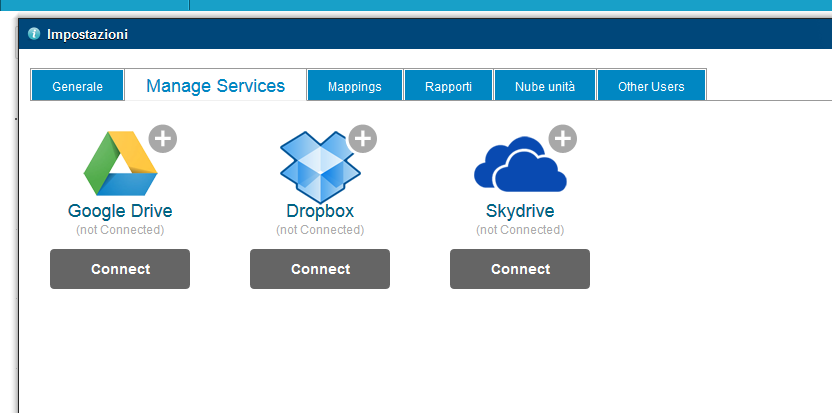Connect the Skydrive service

pyautogui.click(x=520, y=269)
